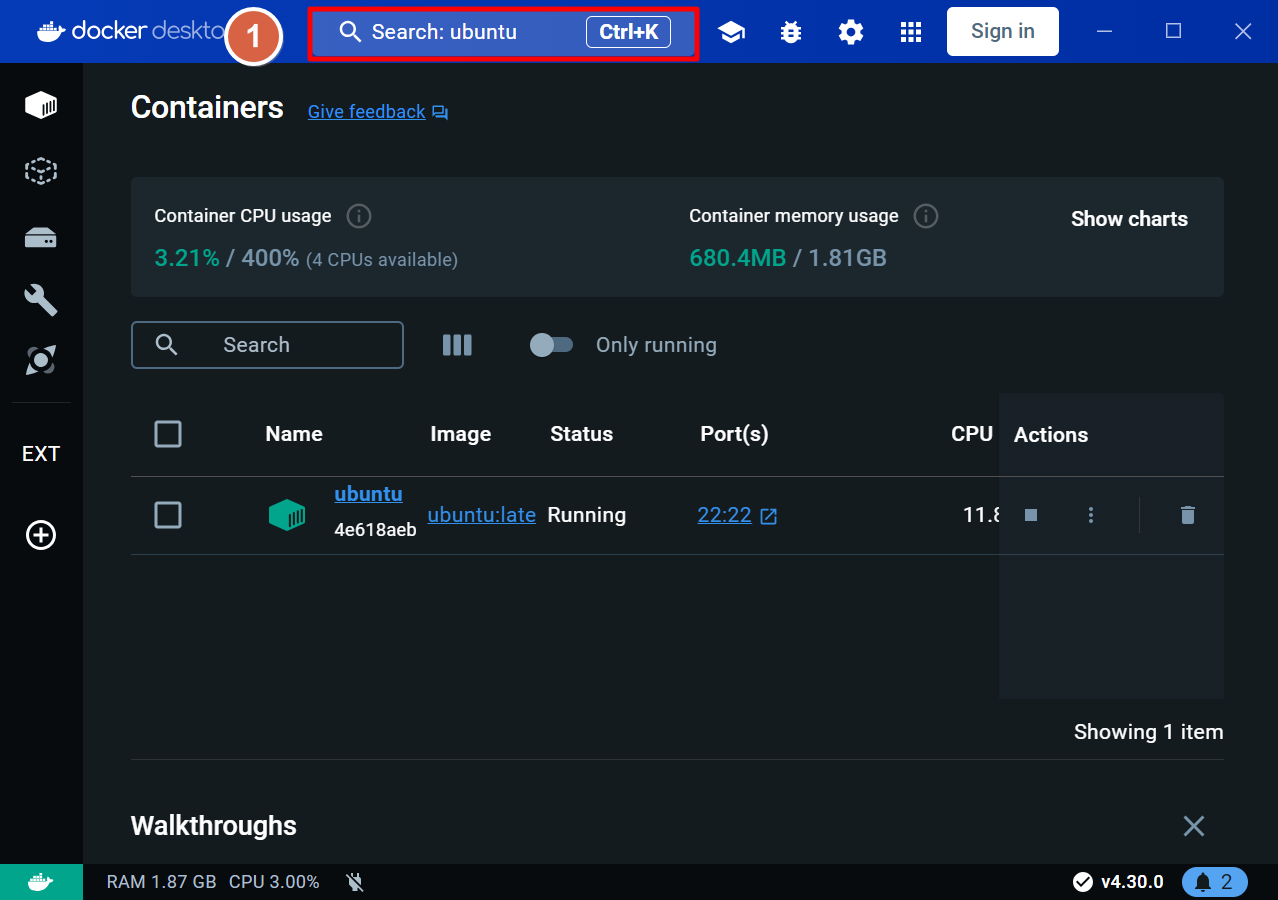Viewport: 1278px width, 900px height.
Task: Check the ubuntu container row checkbox
Action: (x=168, y=515)
